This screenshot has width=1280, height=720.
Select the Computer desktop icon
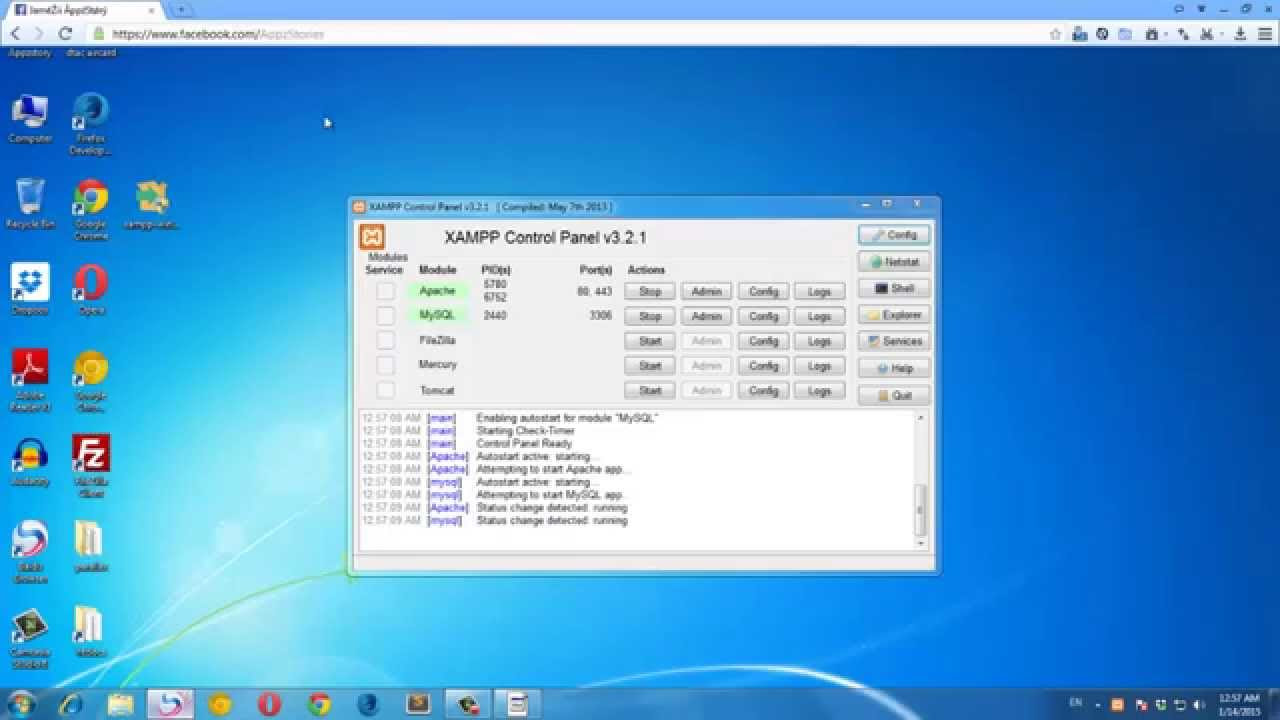click(x=30, y=120)
